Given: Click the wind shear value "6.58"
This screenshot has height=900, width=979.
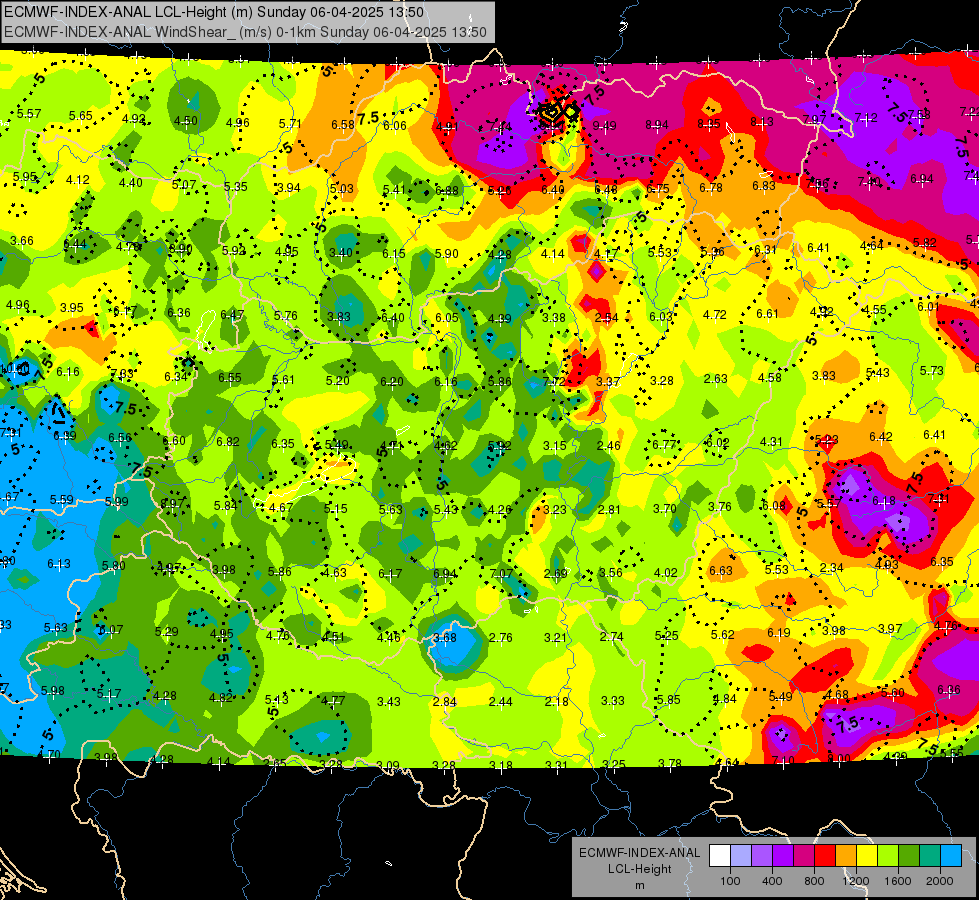Looking at the screenshot, I should [x=343, y=124].
